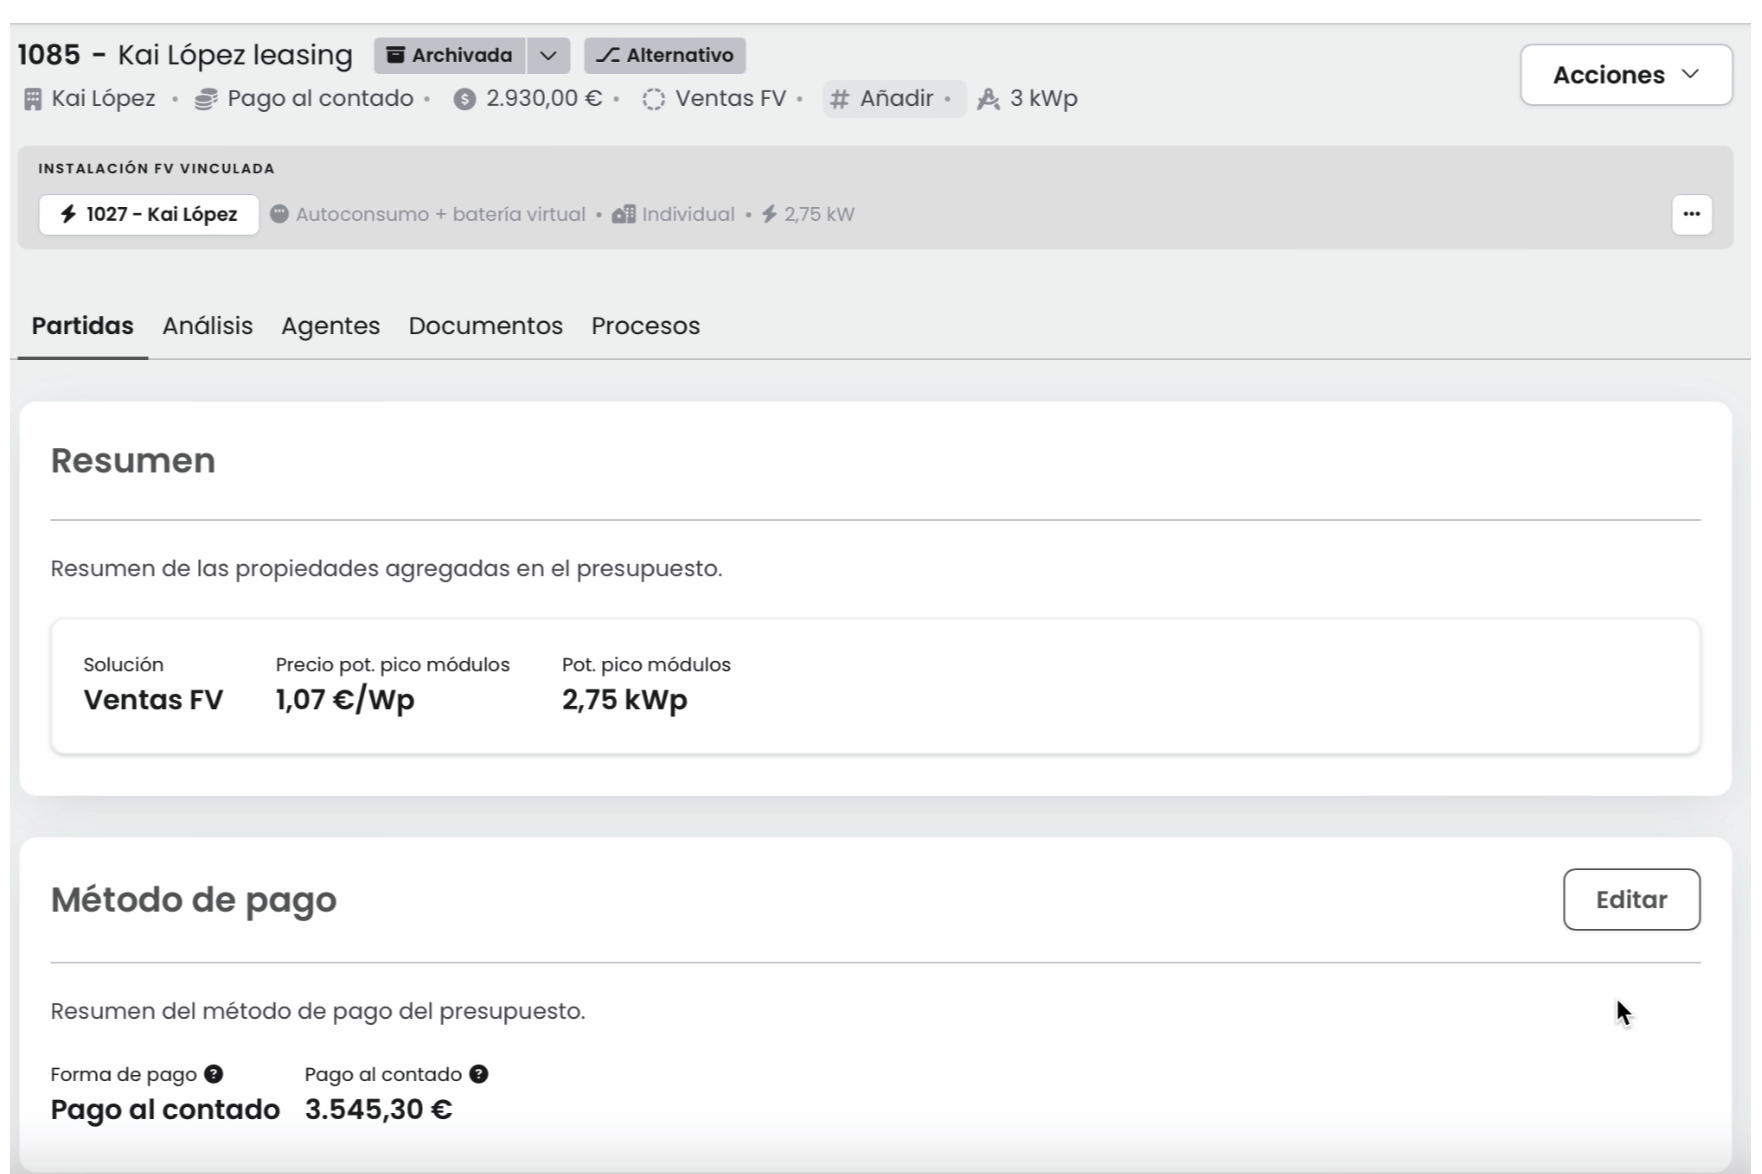This screenshot has width=1762, height=1174.
Task: Click the building icon beside Kai López
Action: coord(33,99)
